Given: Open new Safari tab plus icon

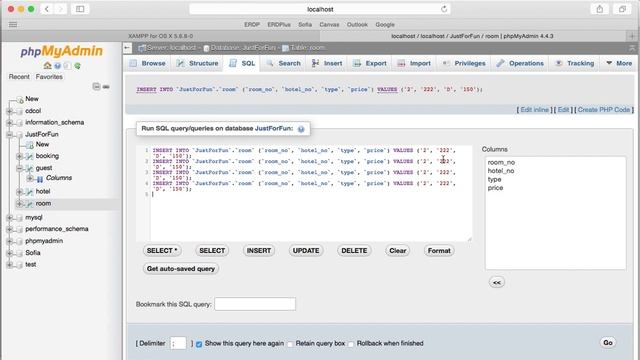Looking at the screenshot, I should [632, 36].
